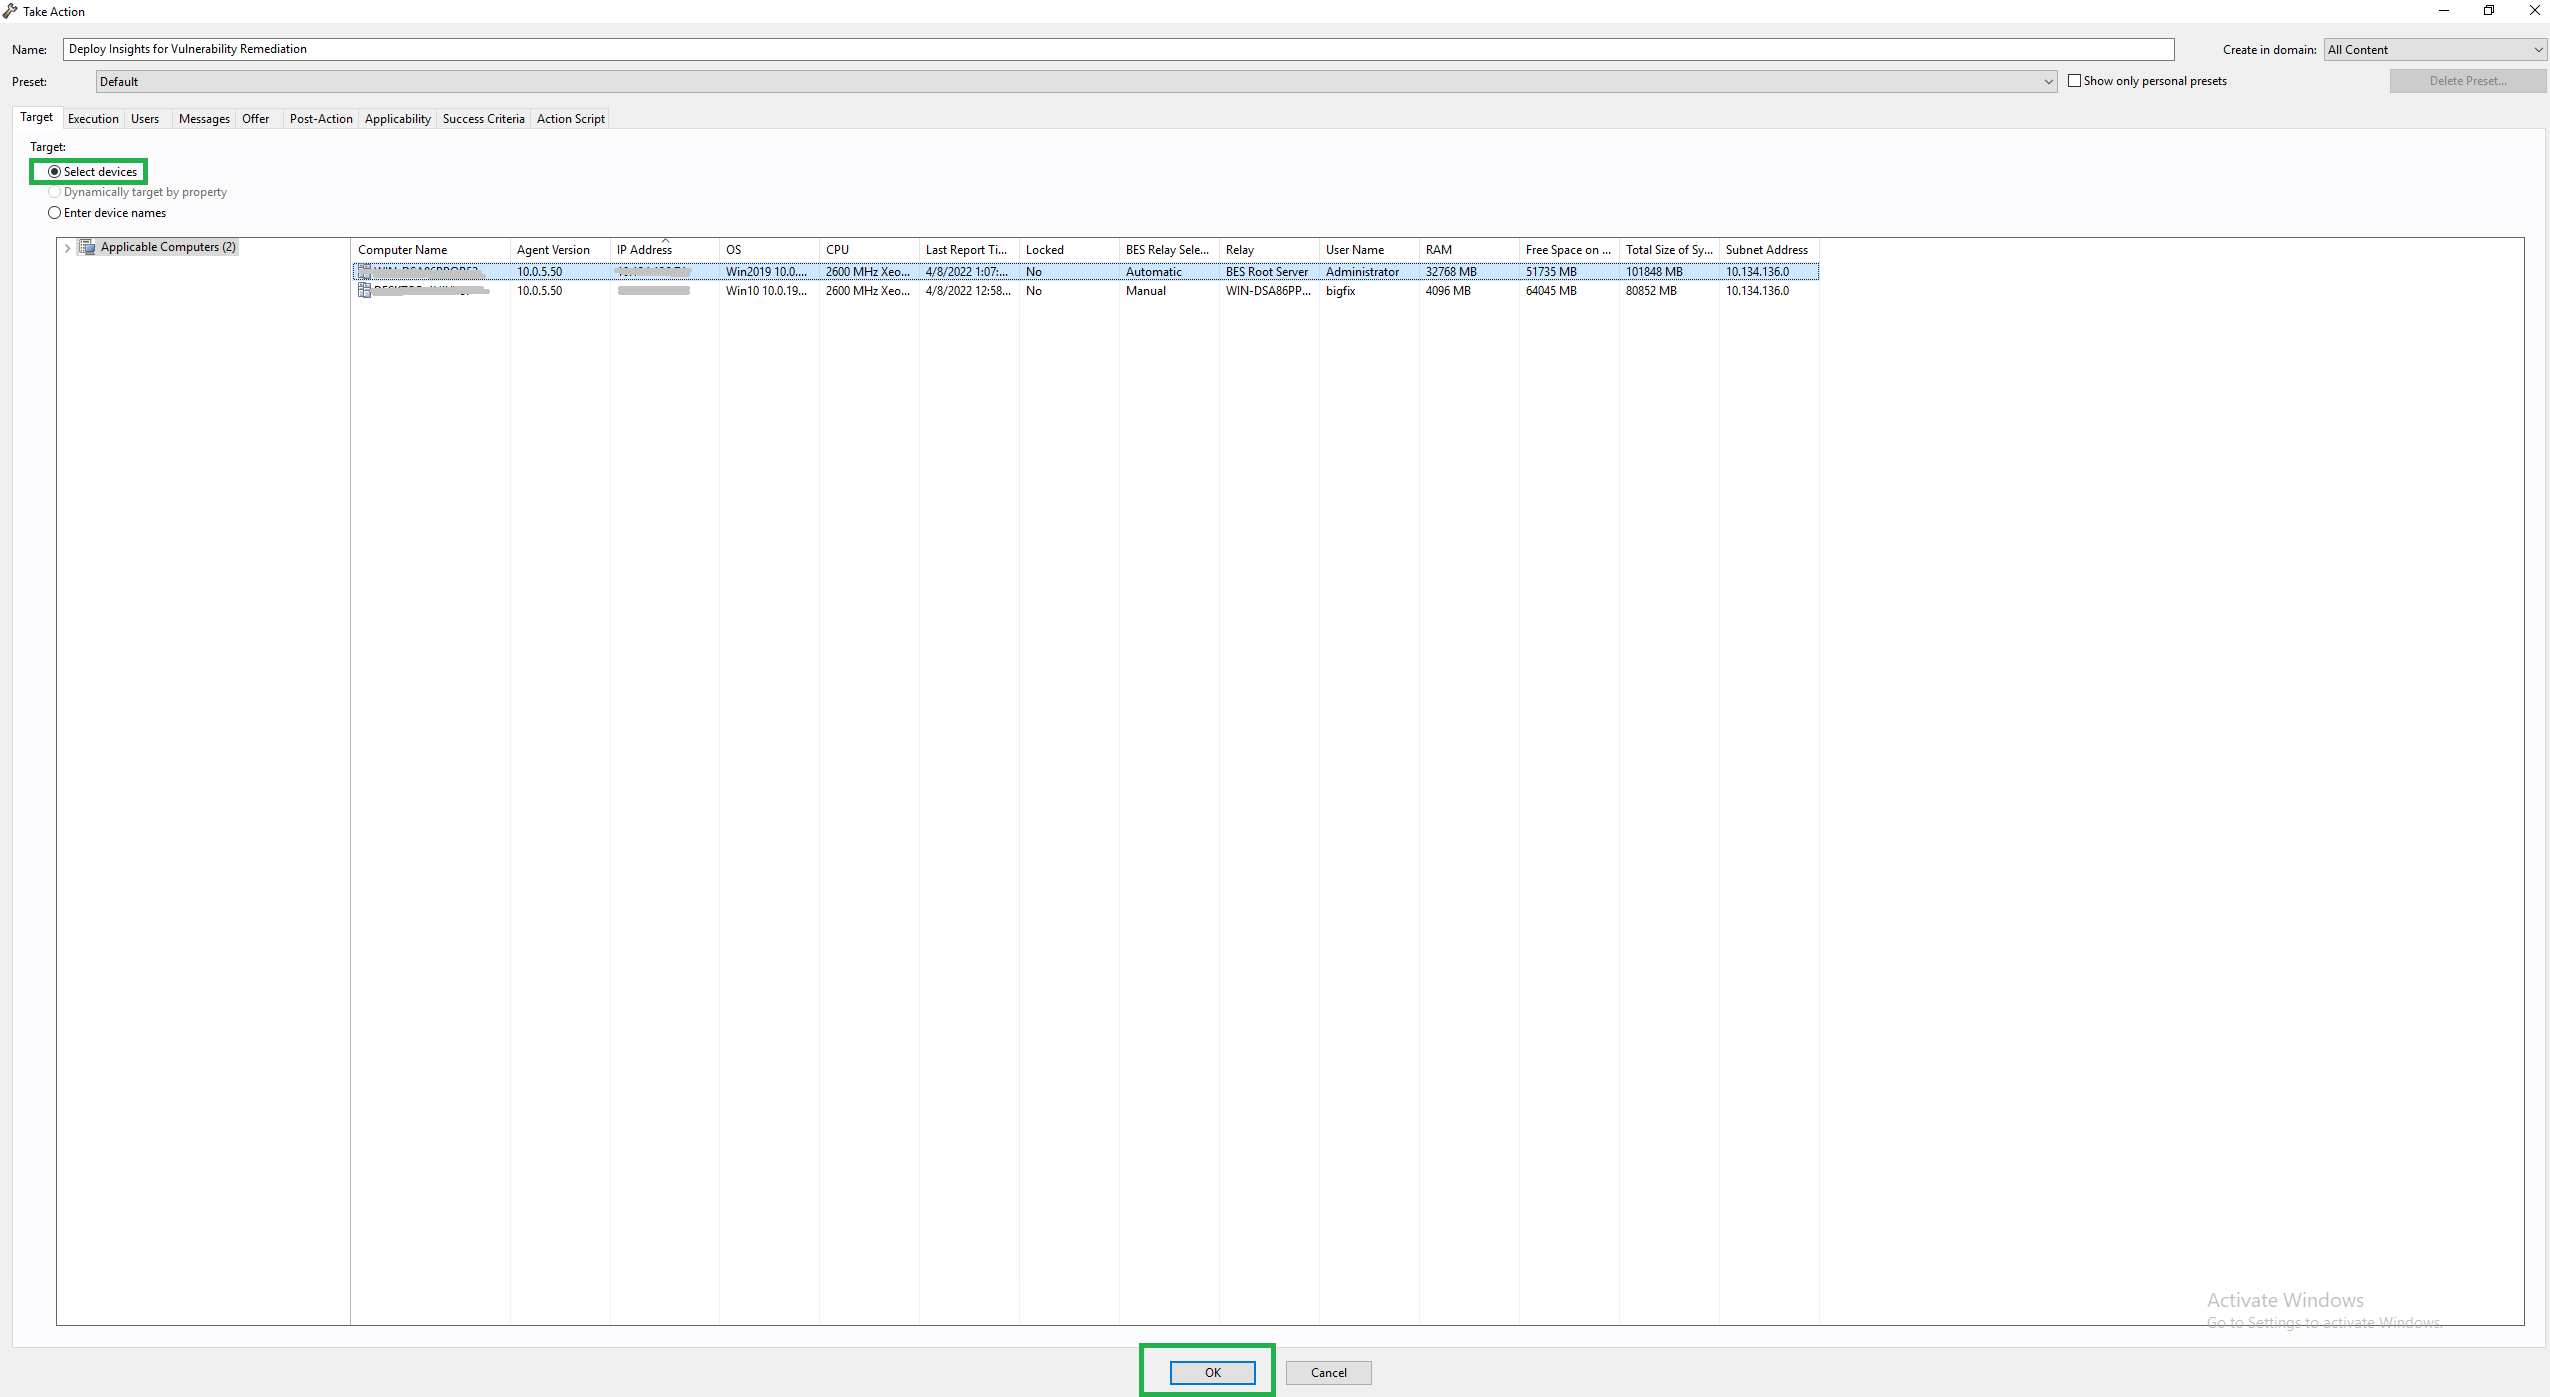Open the Create in domain dropdown

click(2537, 50)
